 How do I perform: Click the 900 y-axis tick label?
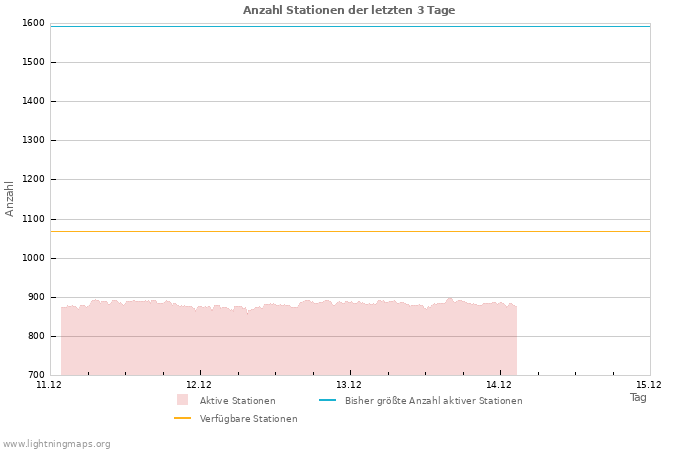[35, 297]
